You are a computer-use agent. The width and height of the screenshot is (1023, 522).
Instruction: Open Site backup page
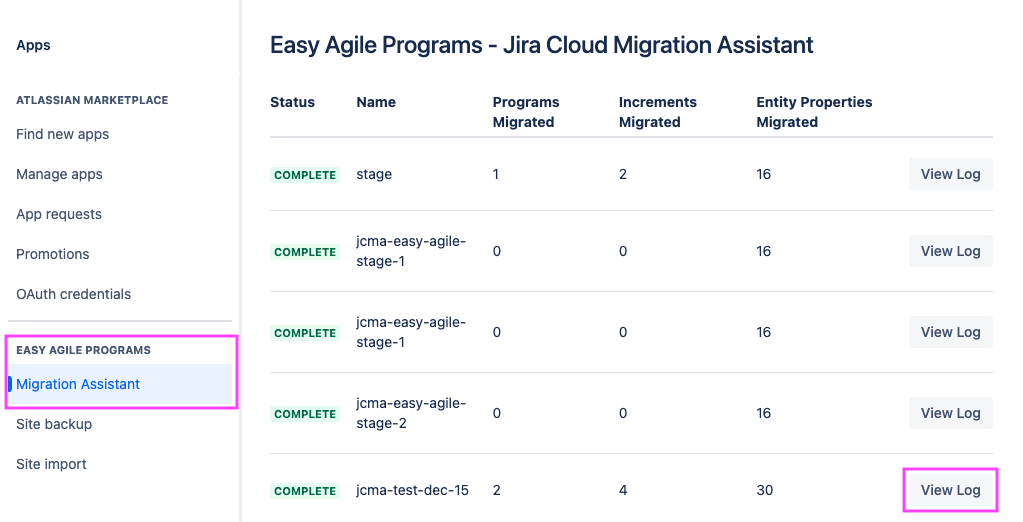click(x=54, y=424)
